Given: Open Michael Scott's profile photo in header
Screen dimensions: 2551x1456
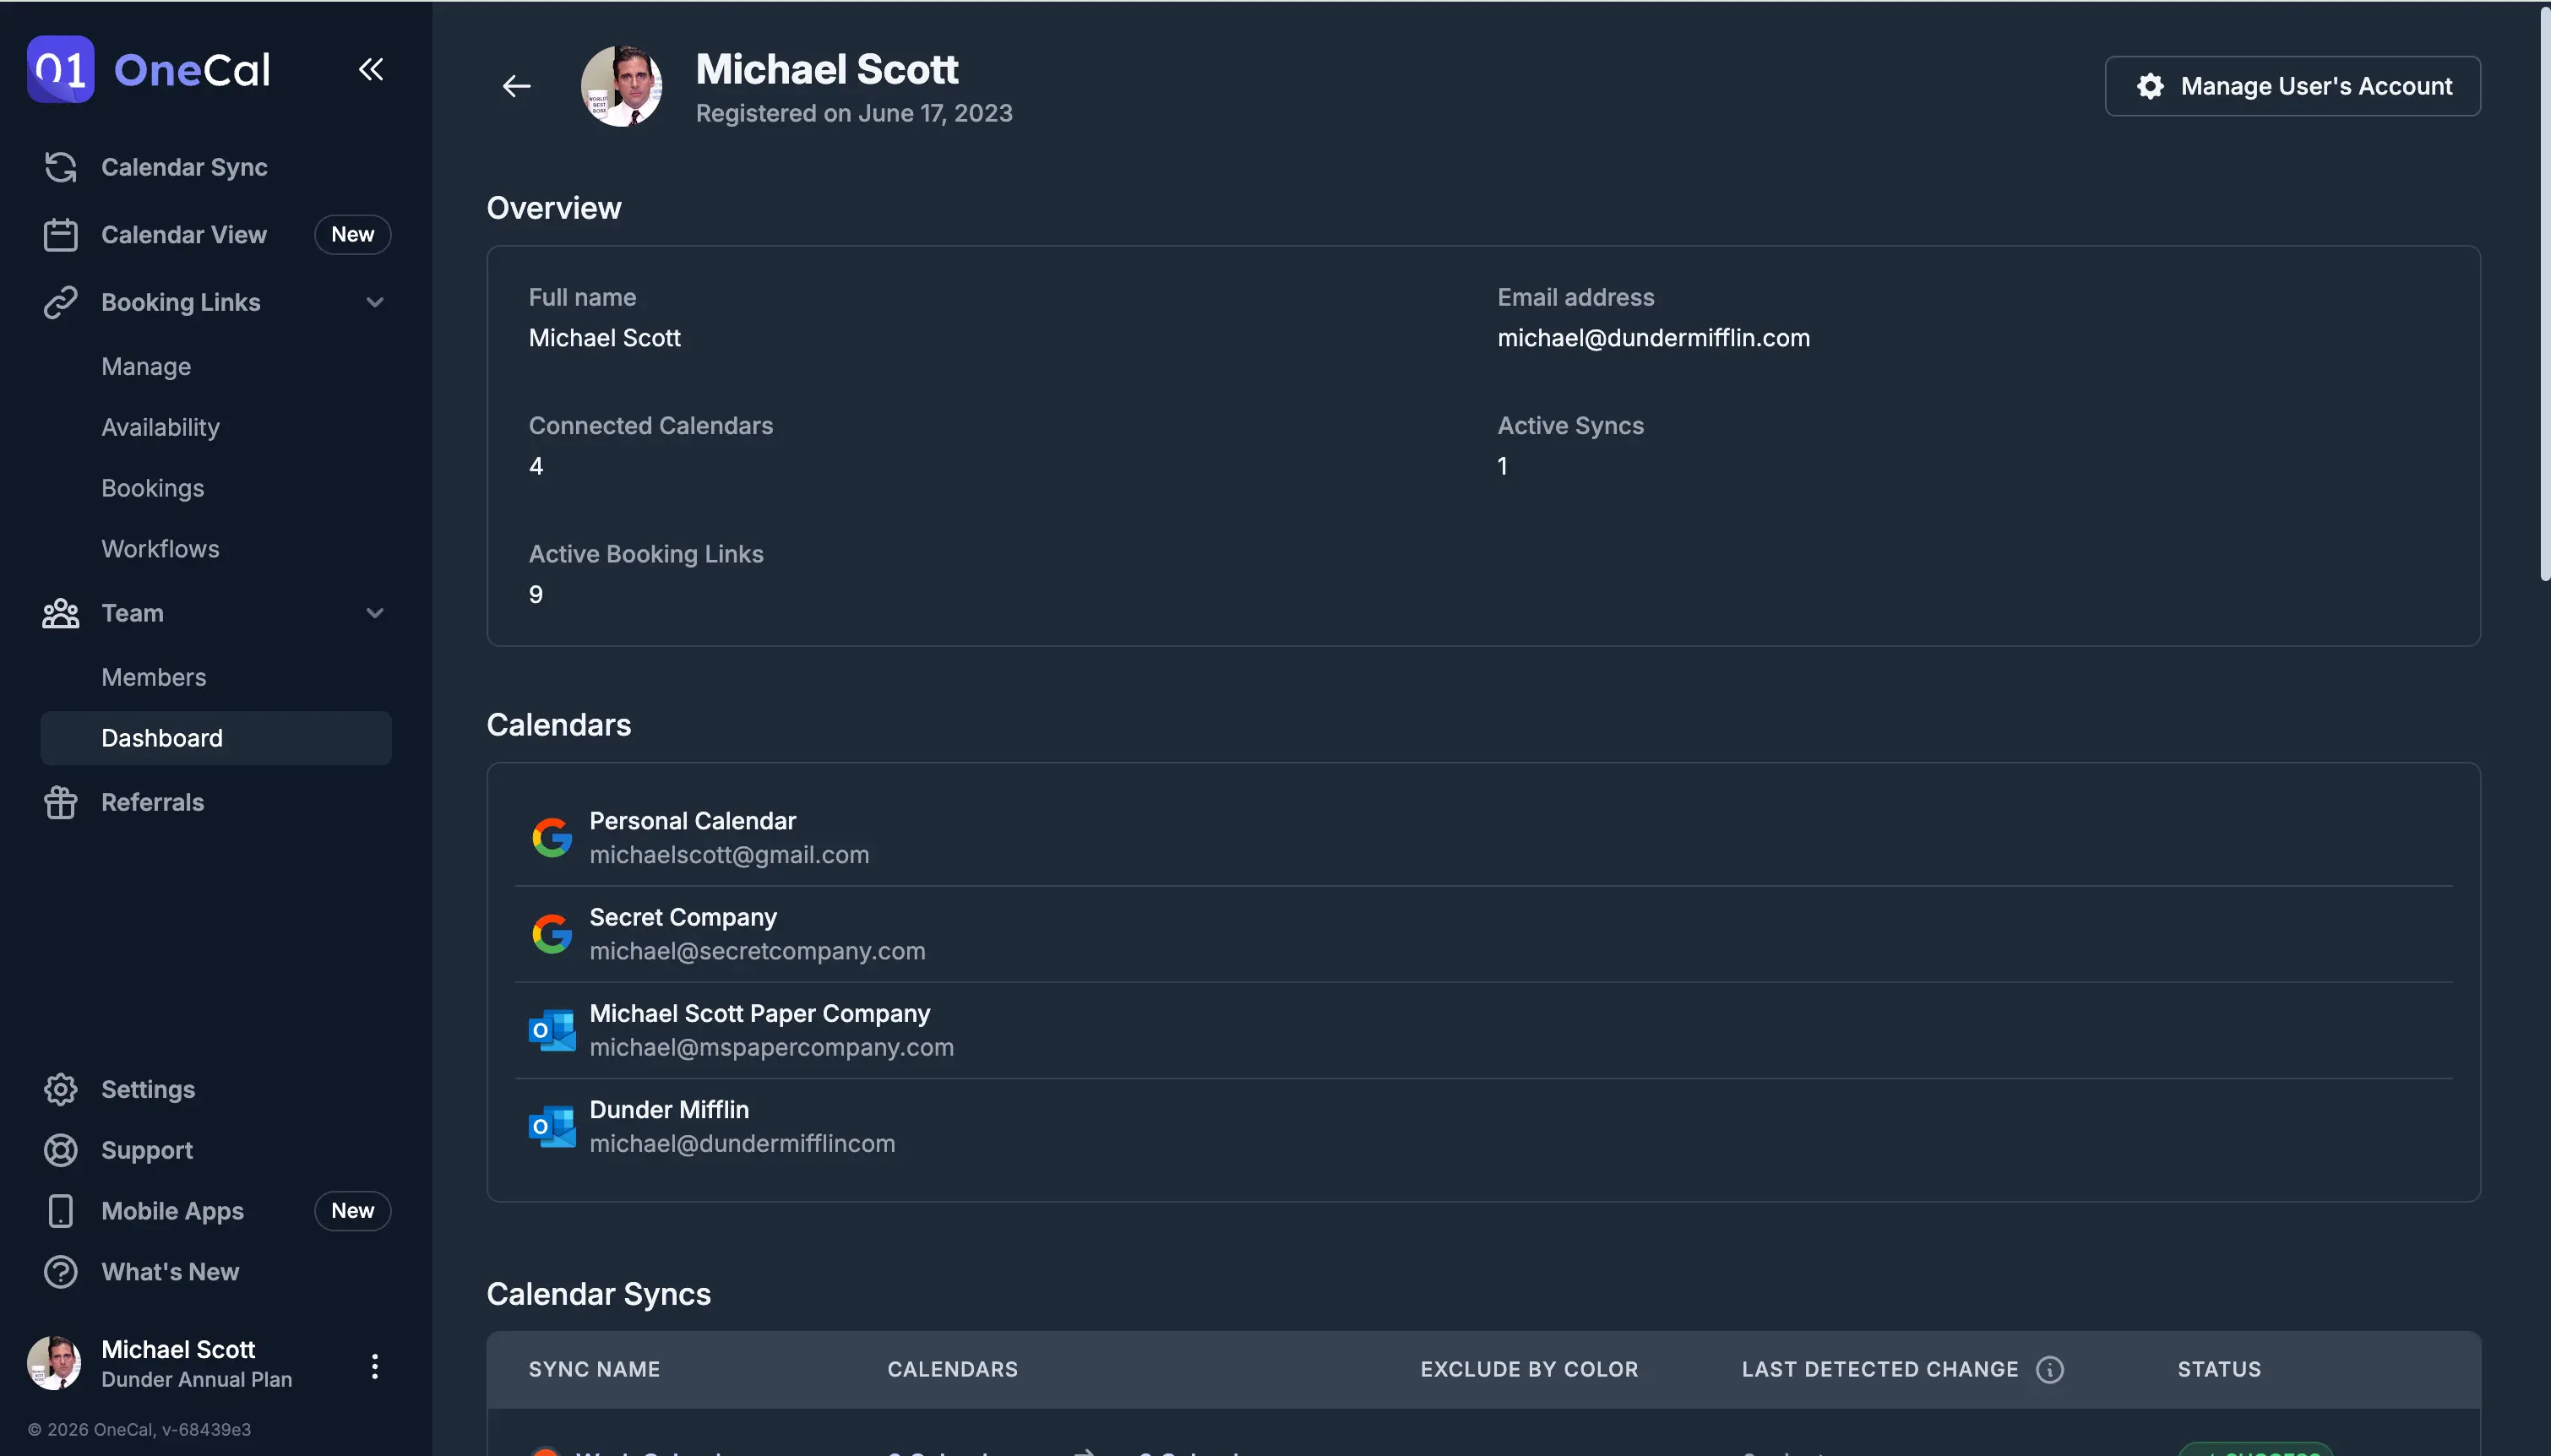Looking at the screenshot, I should click(621, 86).
